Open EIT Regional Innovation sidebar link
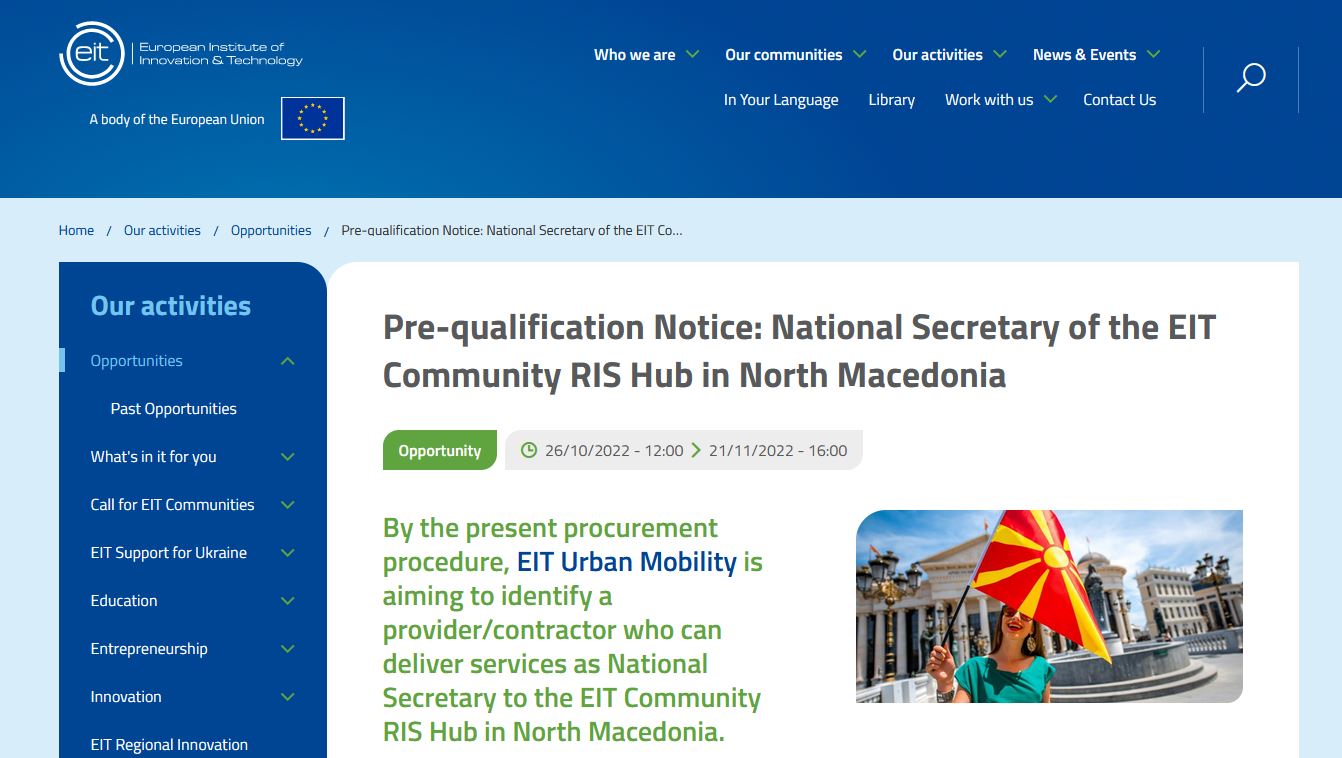Screen dimensions: 1342x758 [169, 744]
